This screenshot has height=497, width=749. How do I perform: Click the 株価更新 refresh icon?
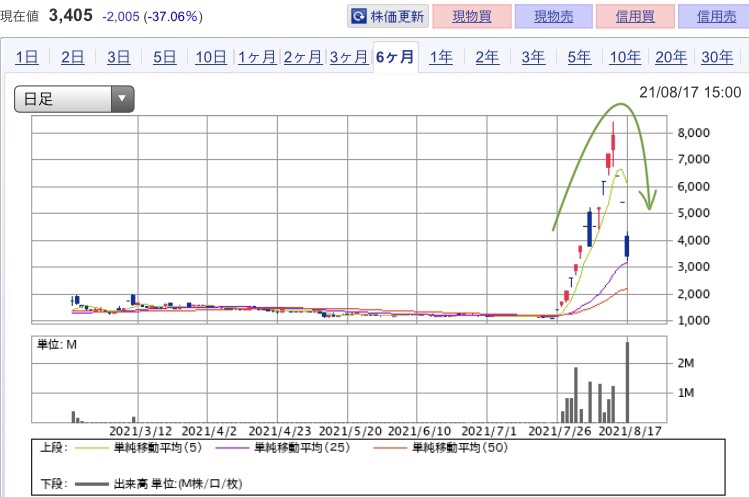click(x=358, y=16)
